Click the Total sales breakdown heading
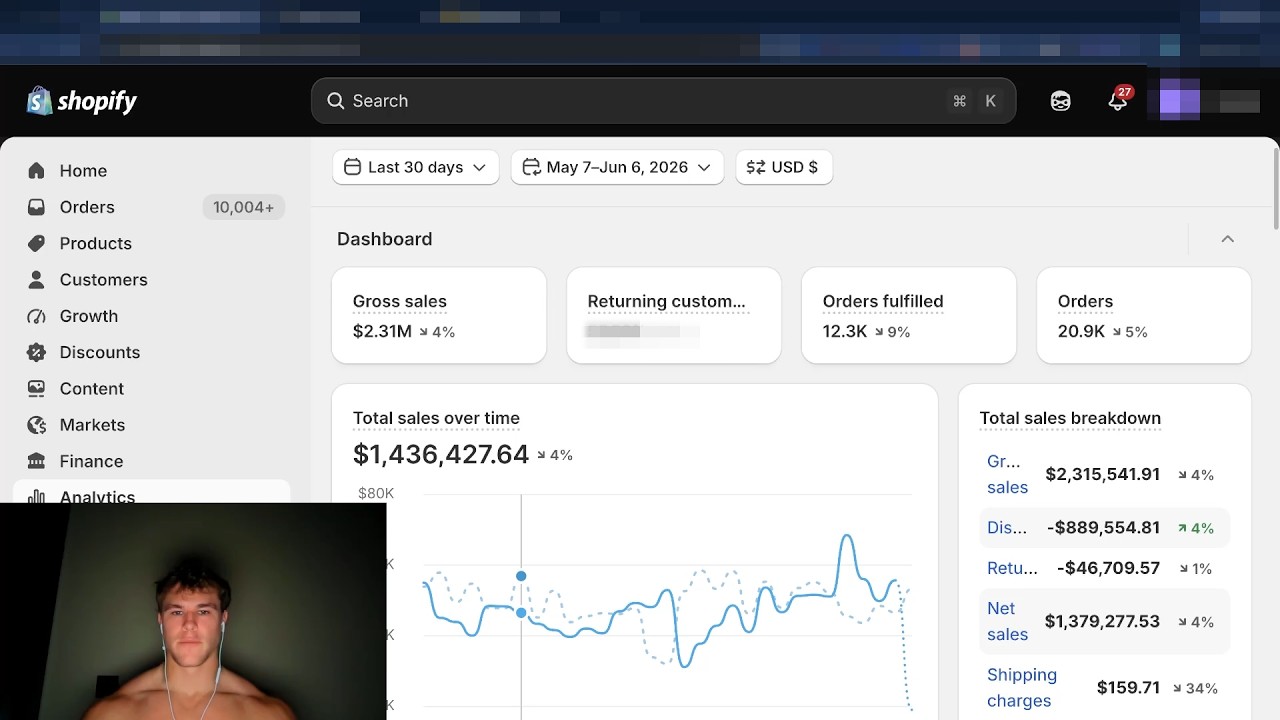This screenshot has width=1280, height=720. point(1070,418)
